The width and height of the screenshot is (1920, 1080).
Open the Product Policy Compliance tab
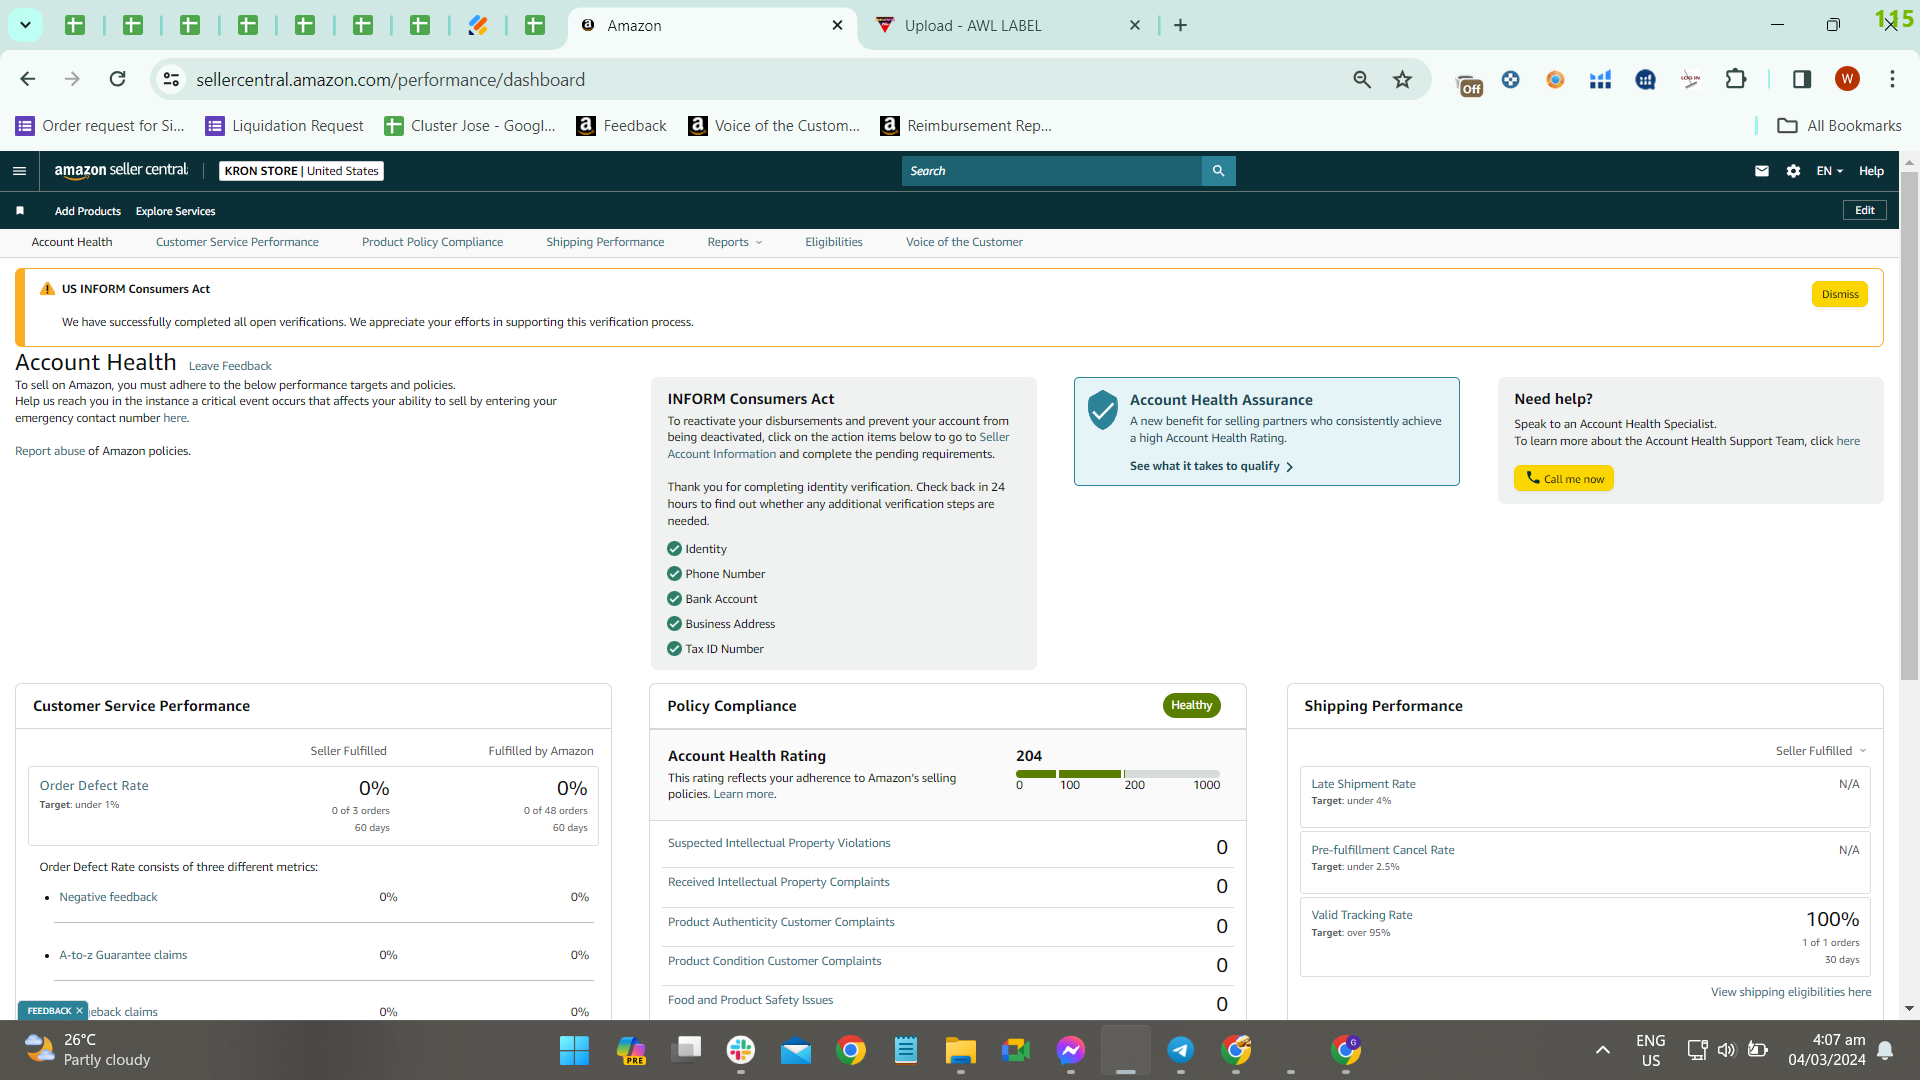[432, 242]
